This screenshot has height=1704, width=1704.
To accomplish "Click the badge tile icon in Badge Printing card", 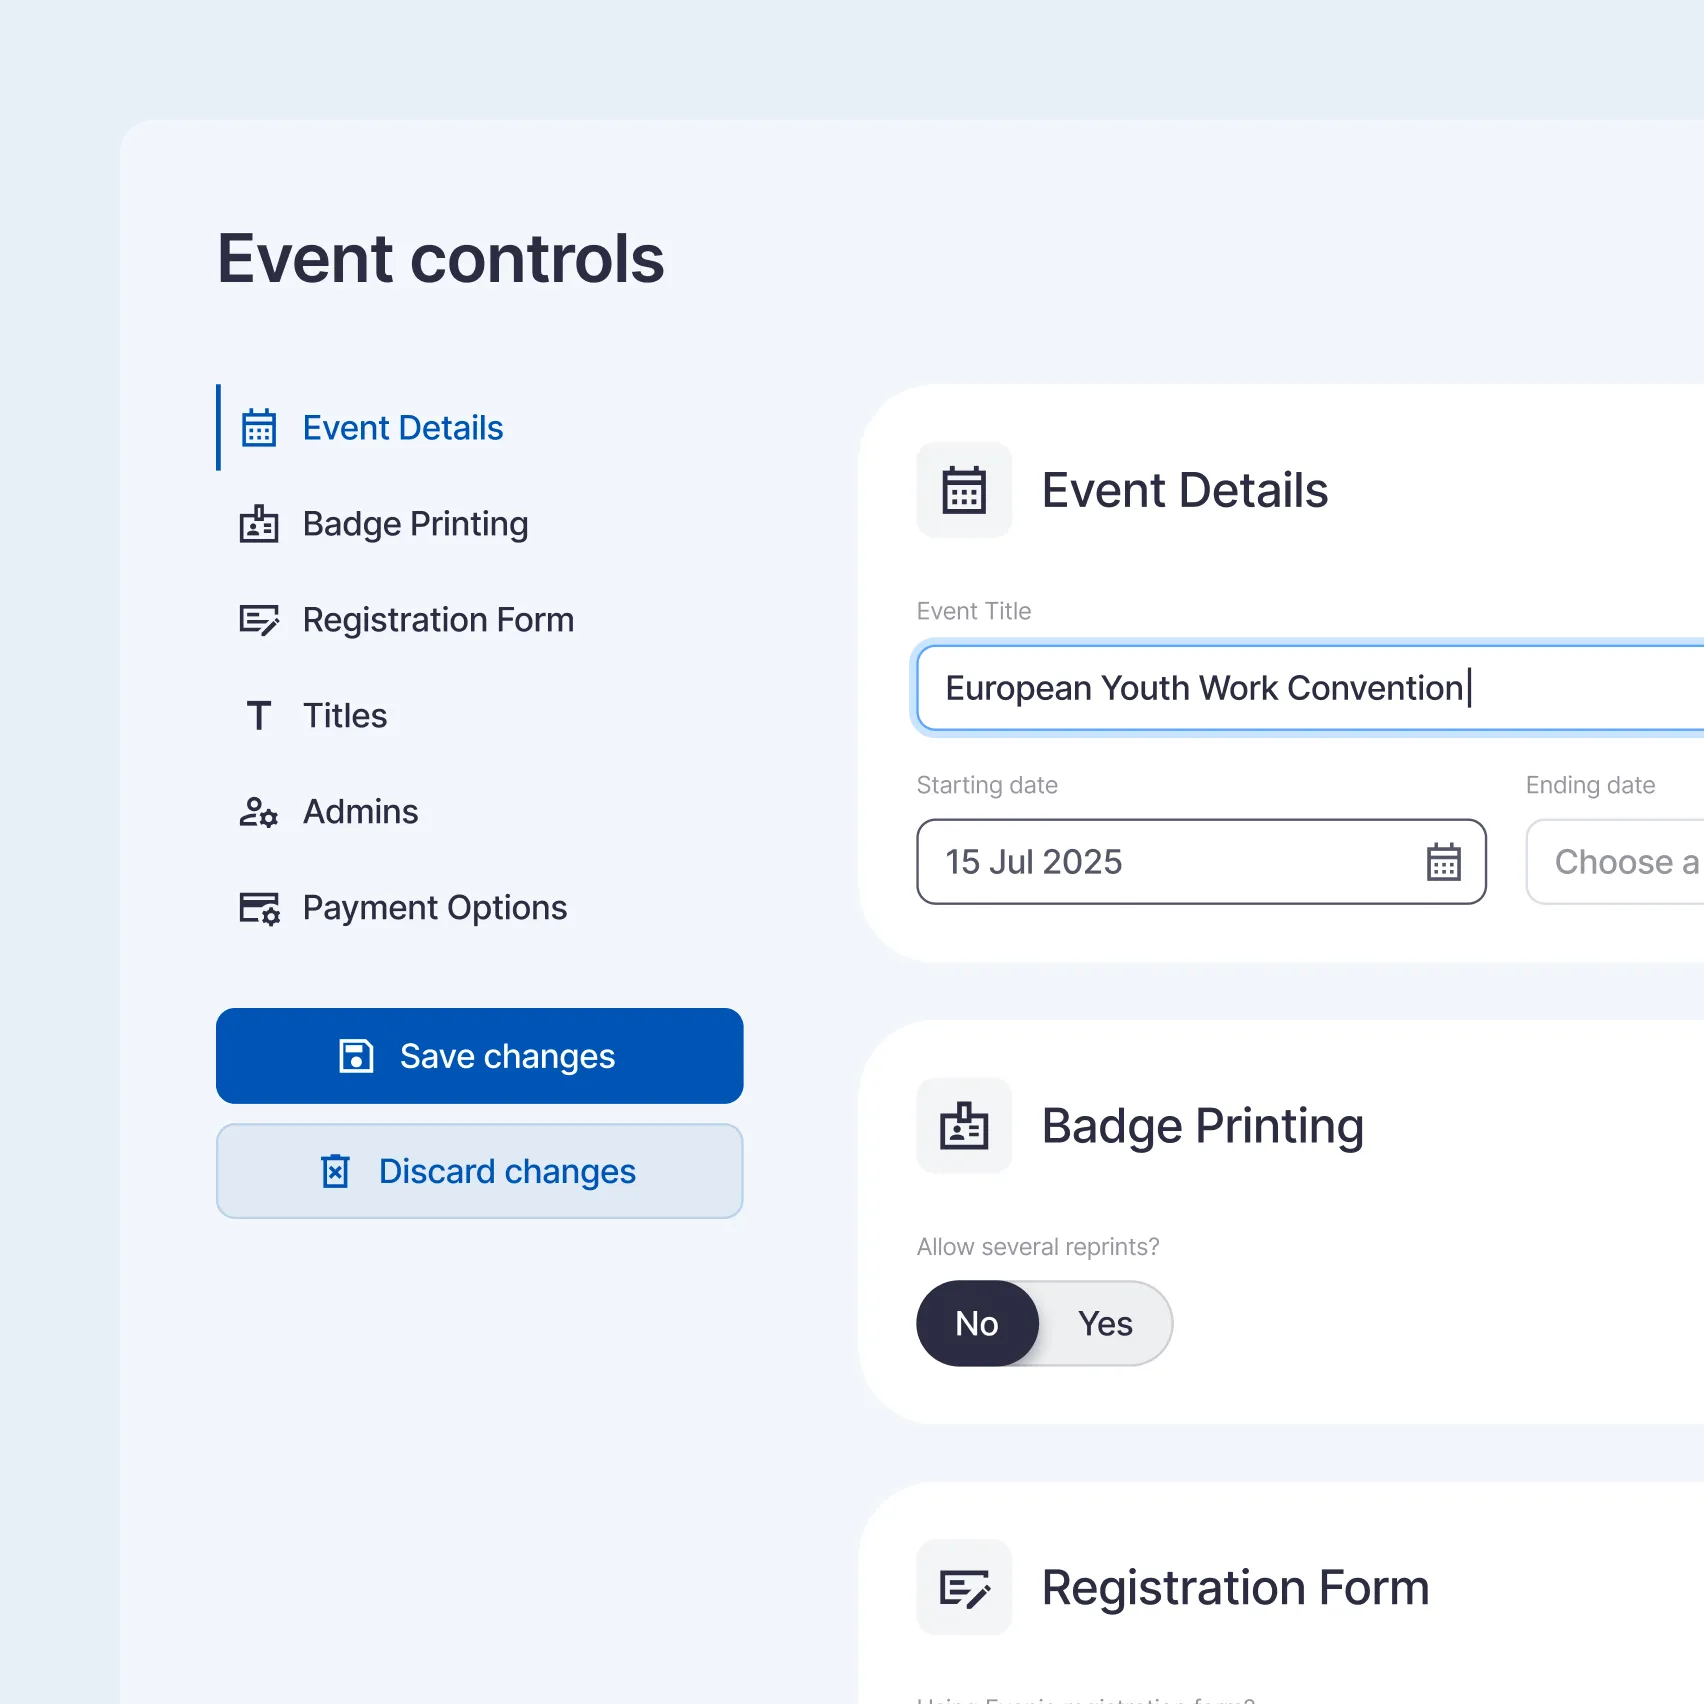I will 964,1126.
